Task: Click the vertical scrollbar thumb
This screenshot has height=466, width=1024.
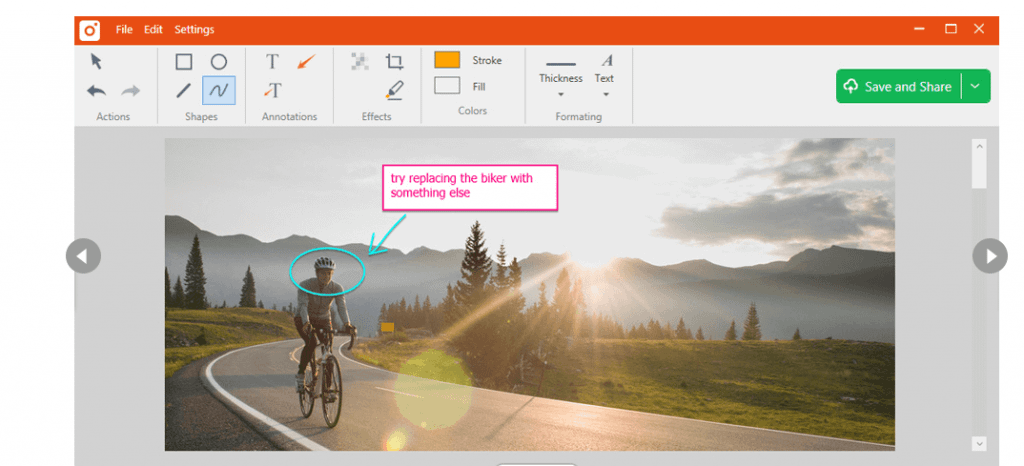Action: tap(979, 171)
